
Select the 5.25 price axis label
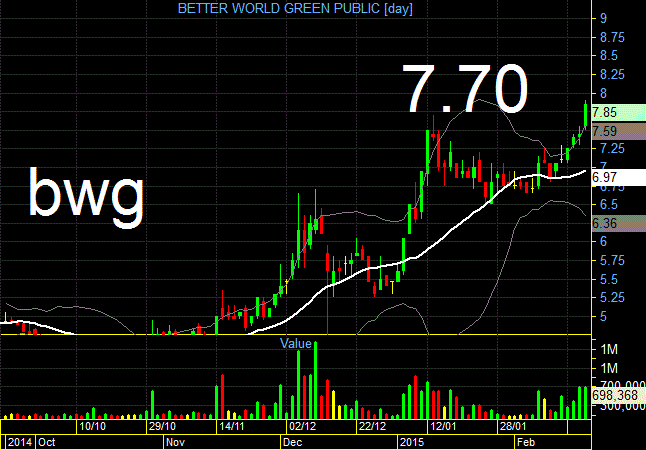pos(612,298)
